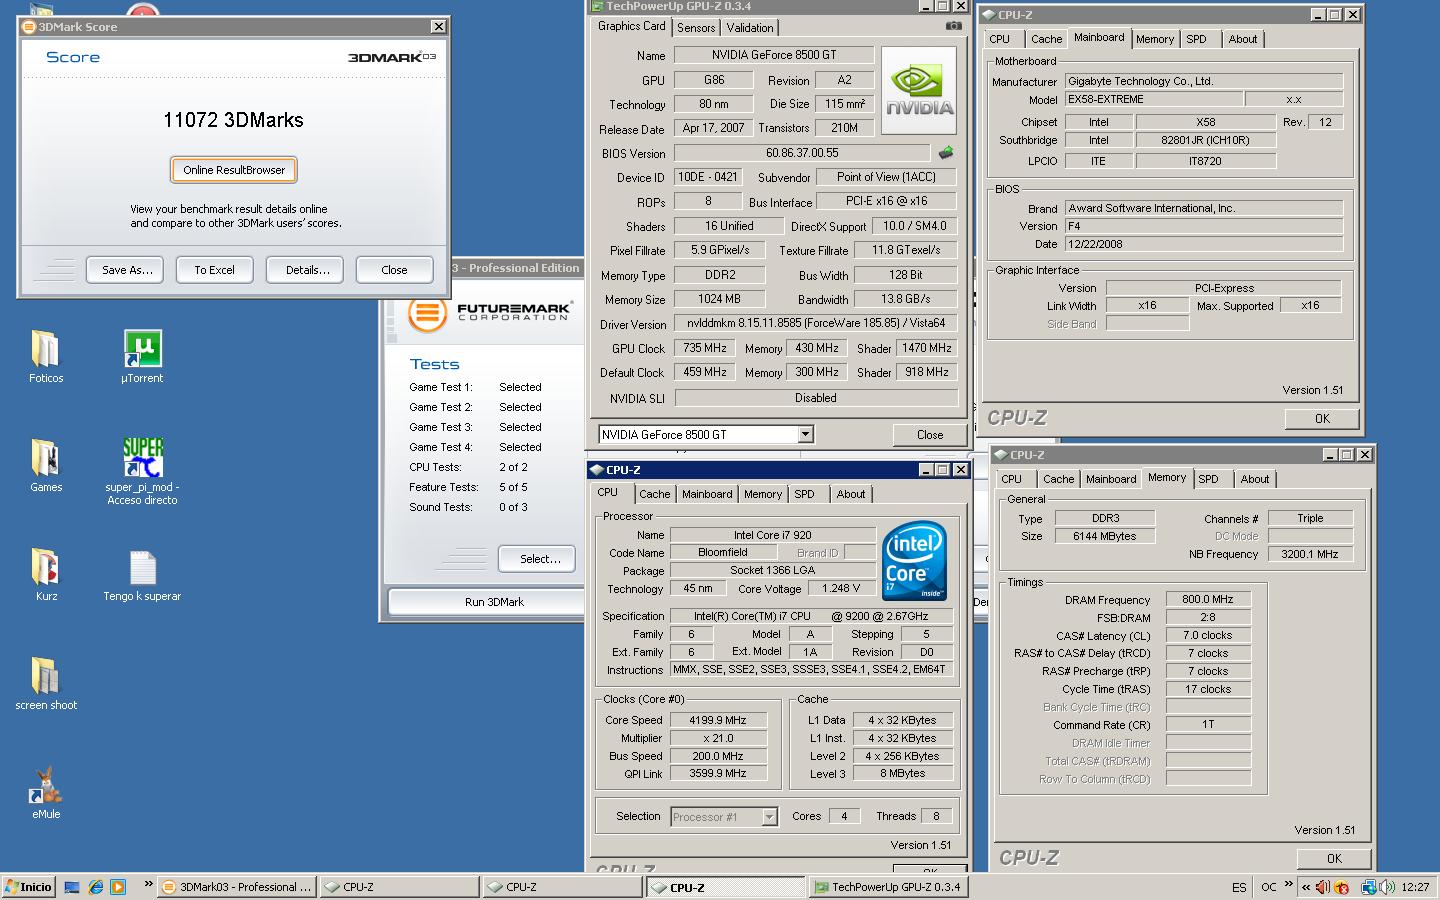Open the GeForce 8500 GT selector dropdown
This screenshot has height=900, width=1440.
click(805, 435)
